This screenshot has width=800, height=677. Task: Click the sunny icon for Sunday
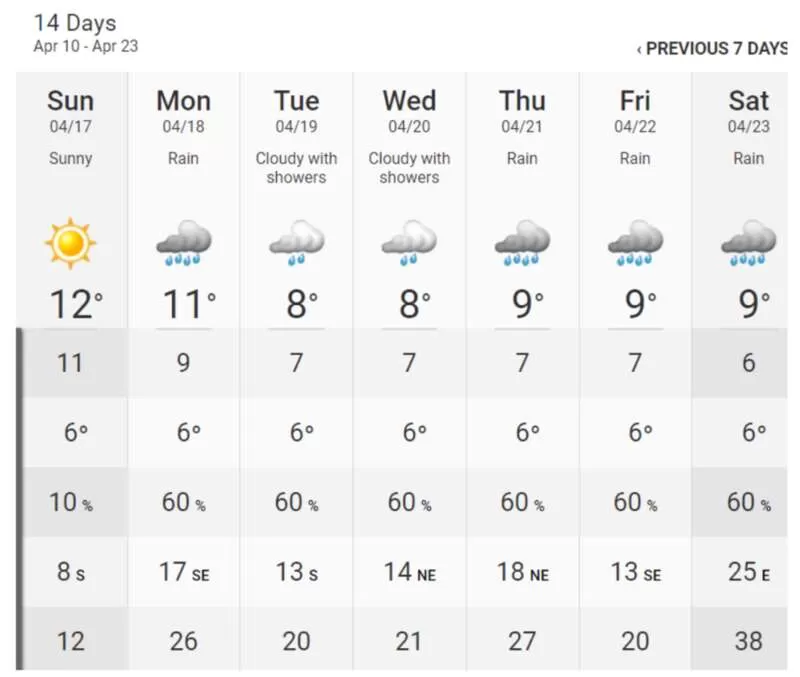(70, 243)
